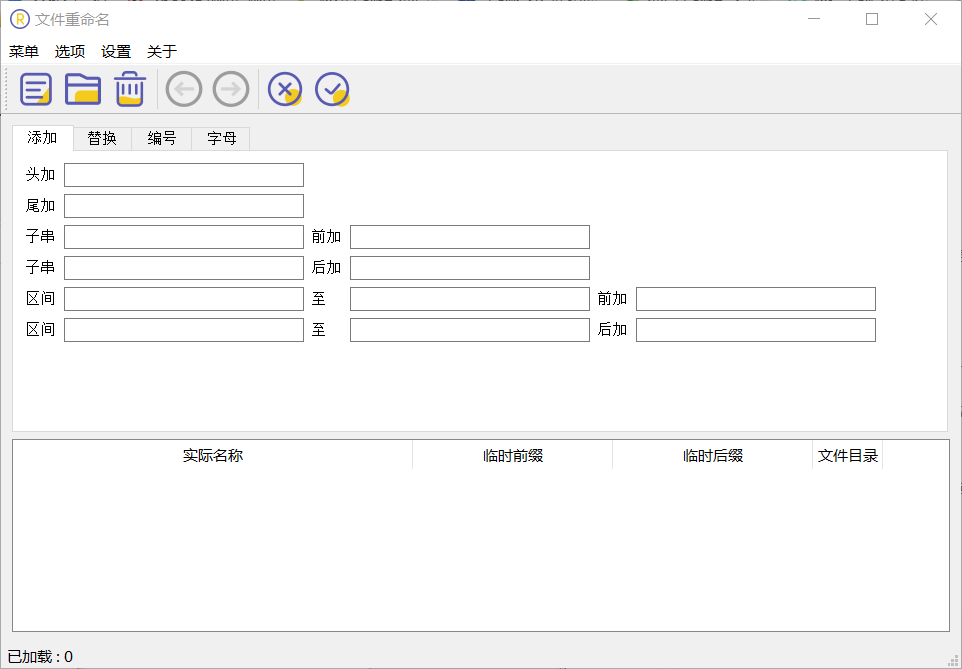Click the 尾加 input field

tap(184, 206)
